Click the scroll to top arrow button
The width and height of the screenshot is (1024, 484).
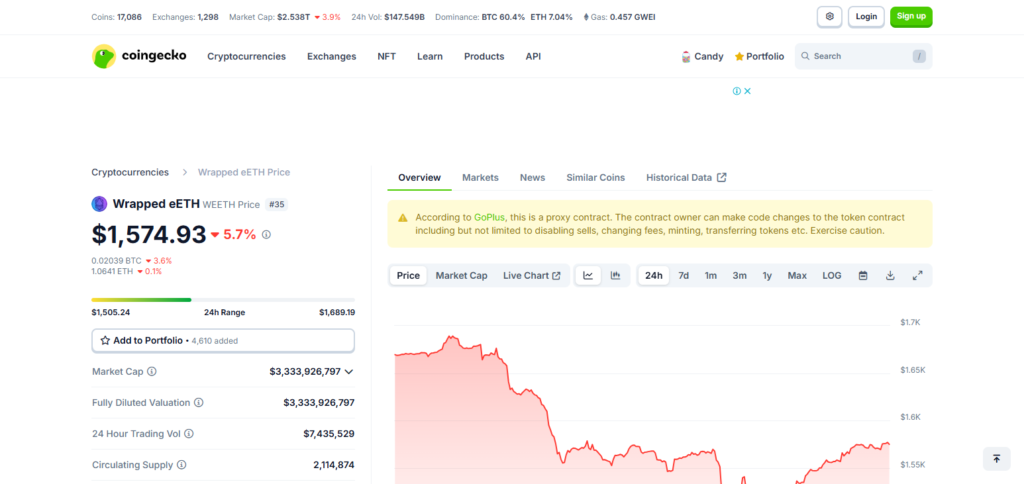coord(997,459)
